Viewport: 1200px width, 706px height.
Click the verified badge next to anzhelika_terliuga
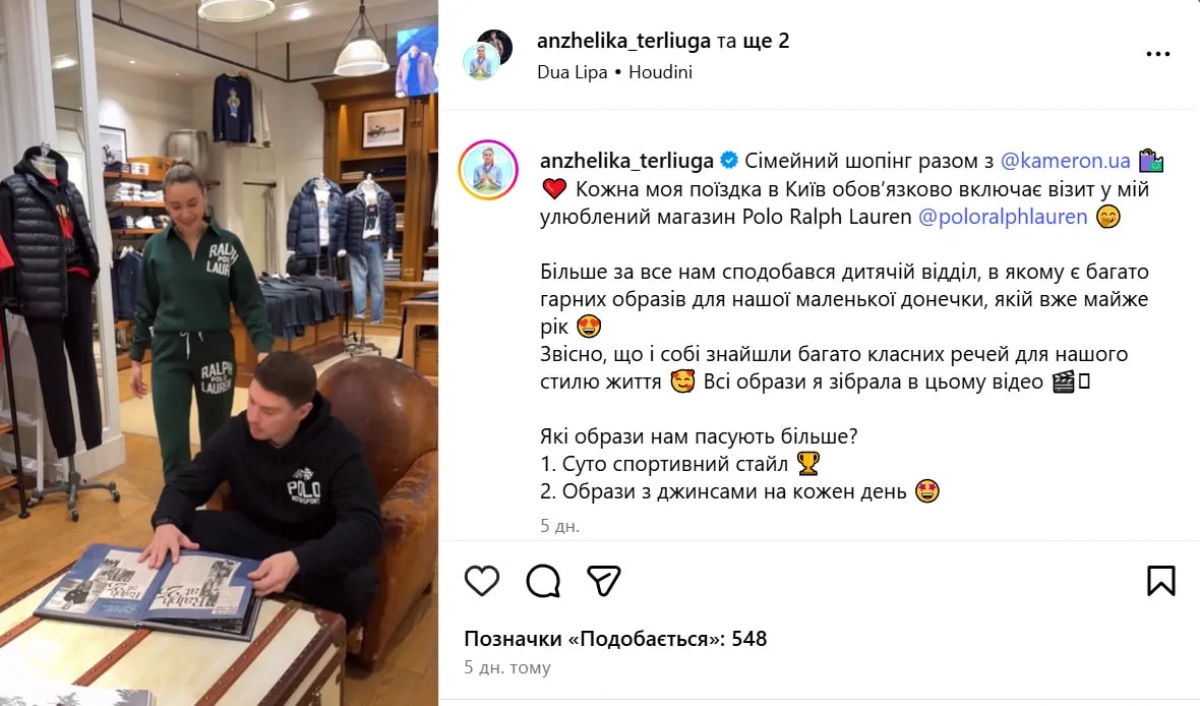(730, 161)
